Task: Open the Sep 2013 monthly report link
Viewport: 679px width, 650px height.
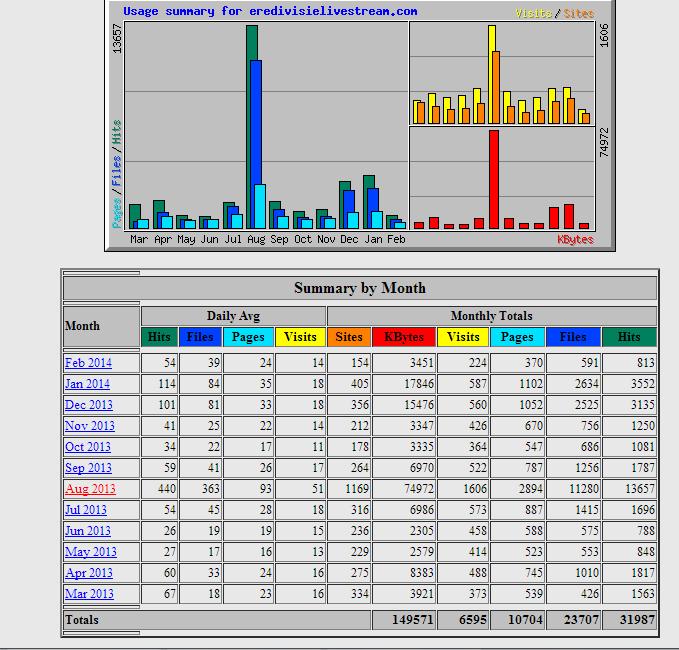Action: point(88,468)
